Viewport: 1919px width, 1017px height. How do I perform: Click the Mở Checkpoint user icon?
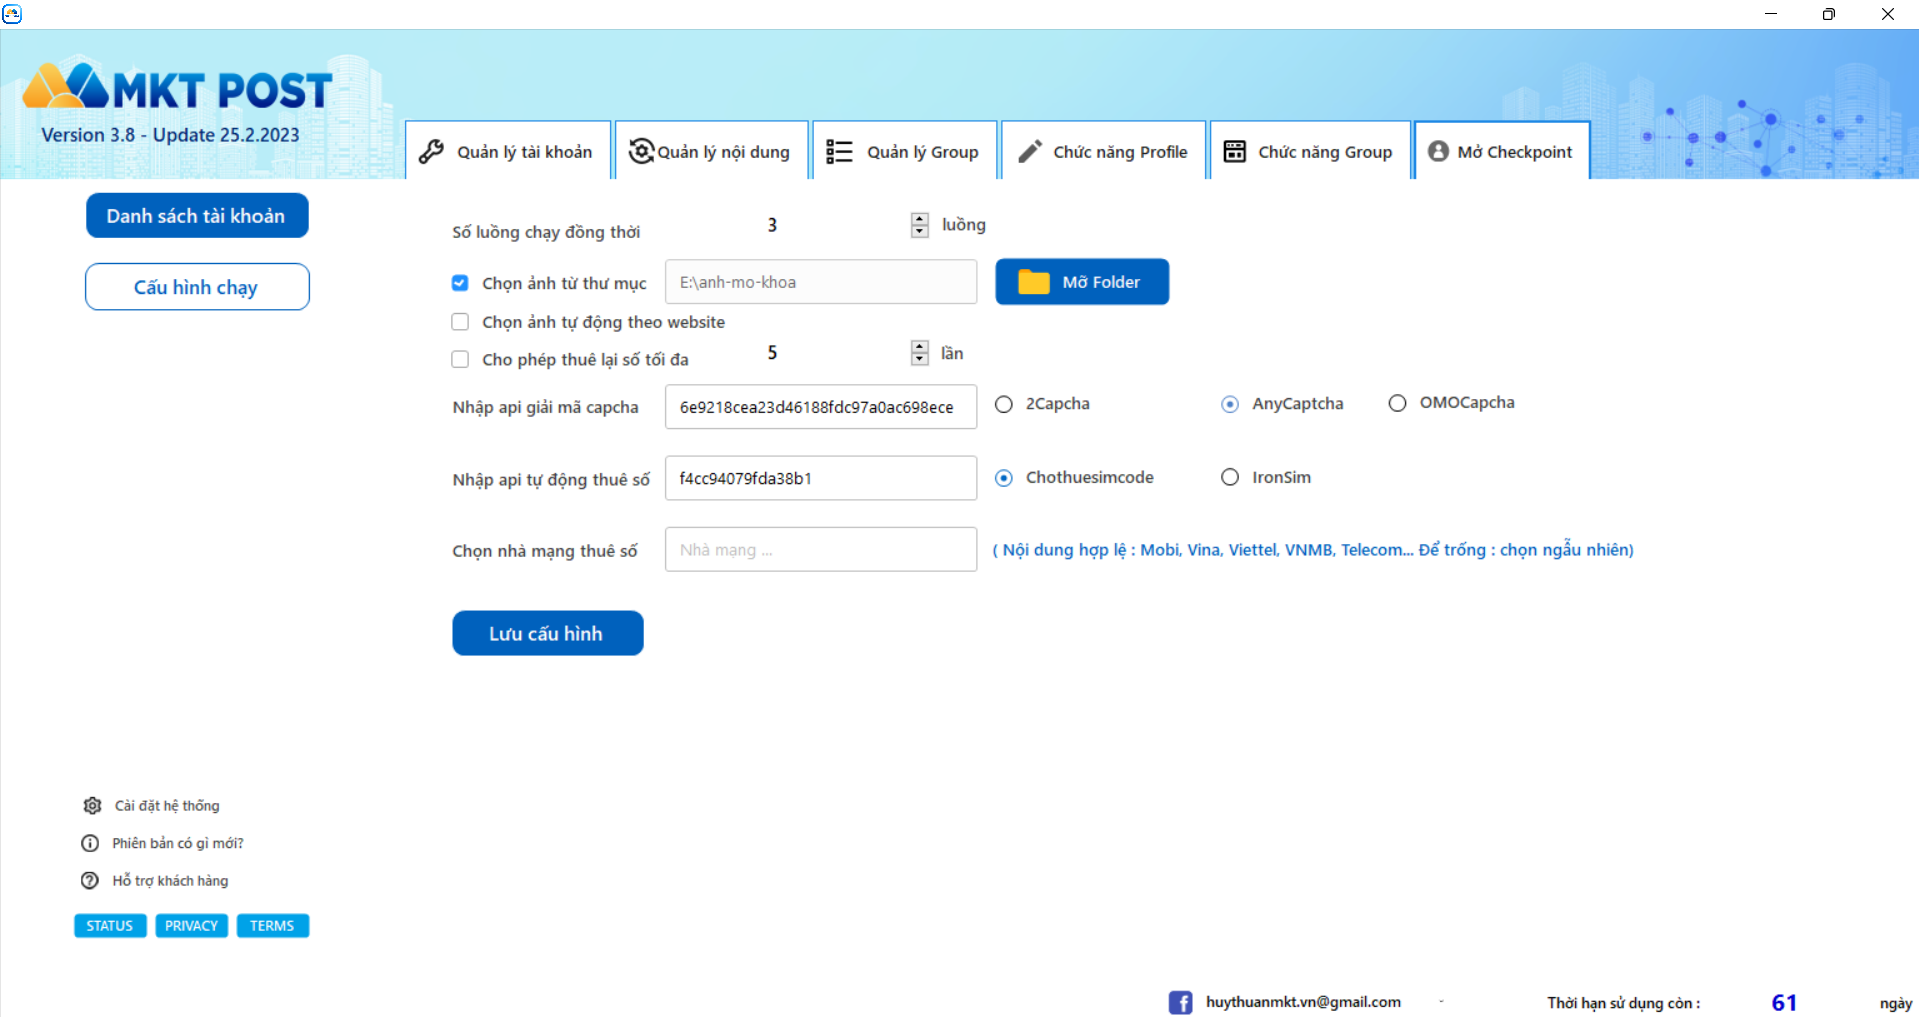point(1438,152)
